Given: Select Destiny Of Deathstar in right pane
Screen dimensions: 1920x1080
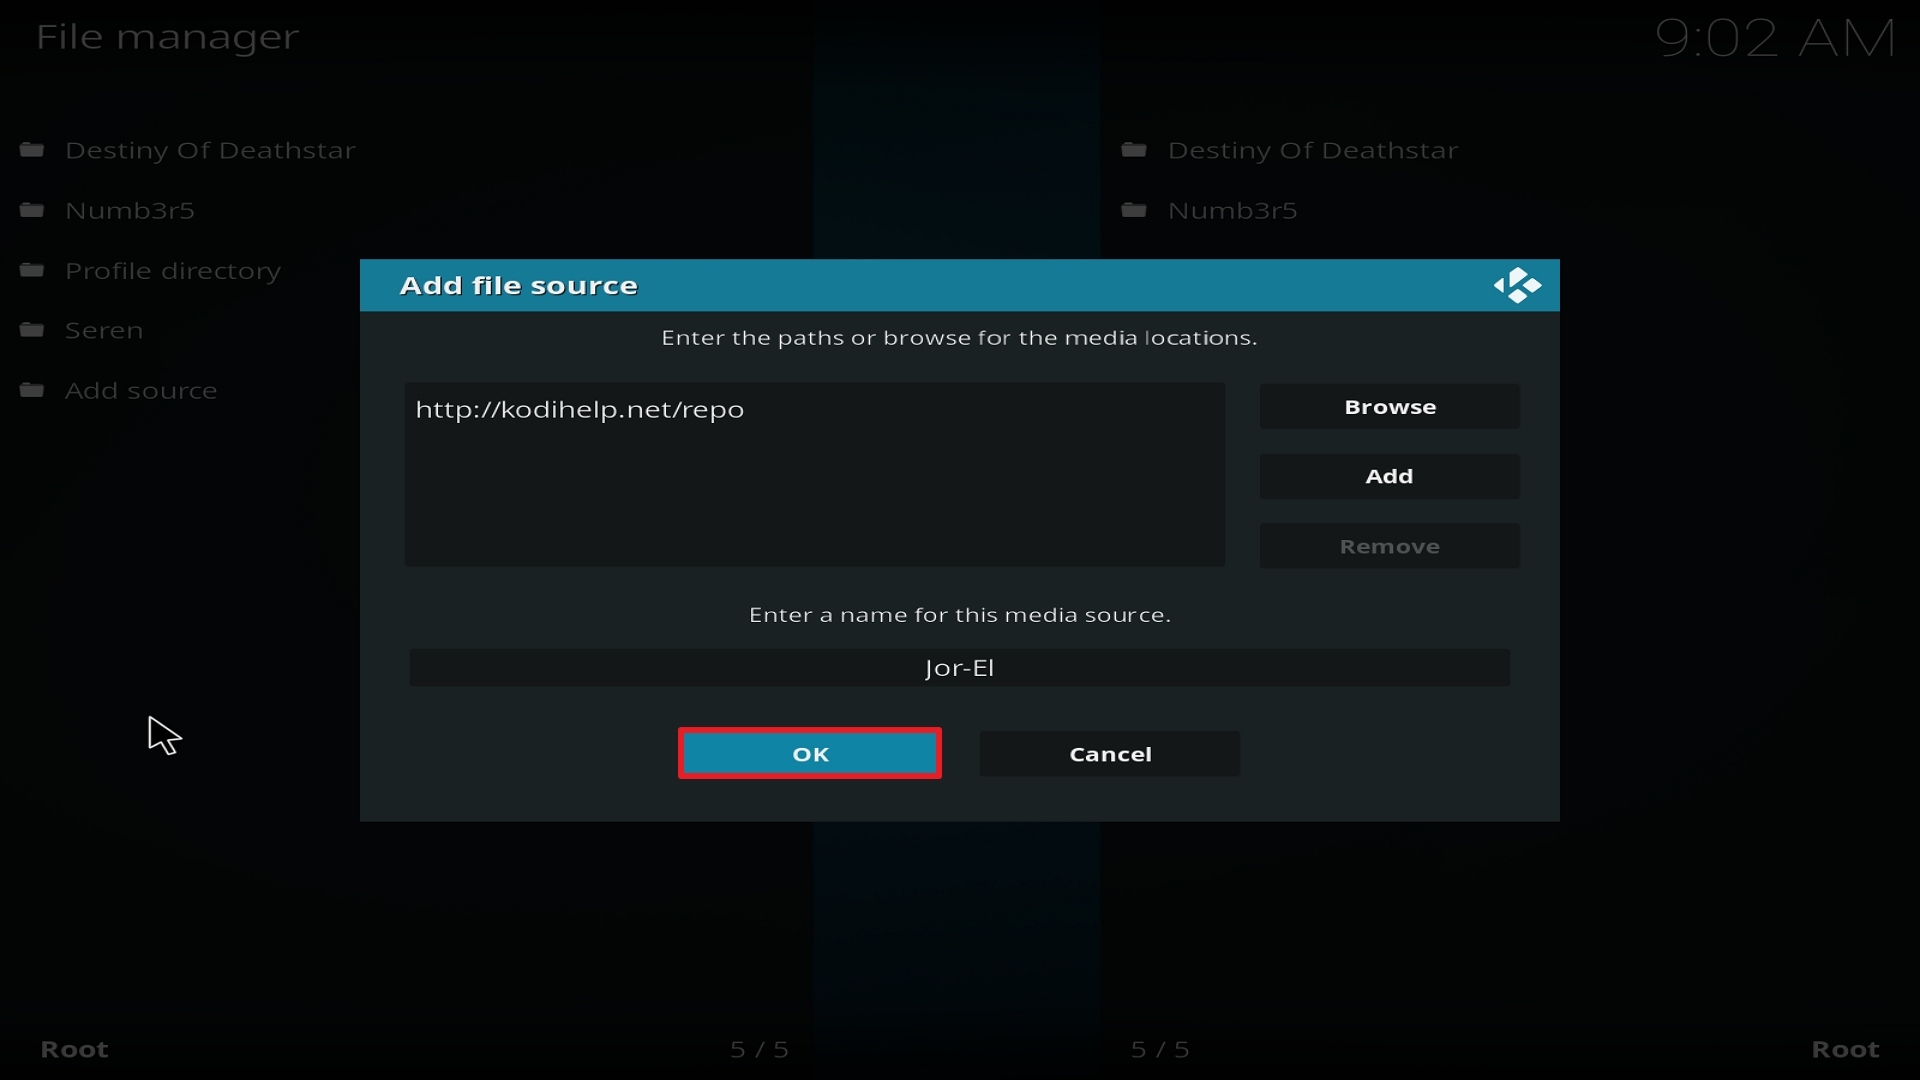Looking at the screenshot, I should 1313,151.
